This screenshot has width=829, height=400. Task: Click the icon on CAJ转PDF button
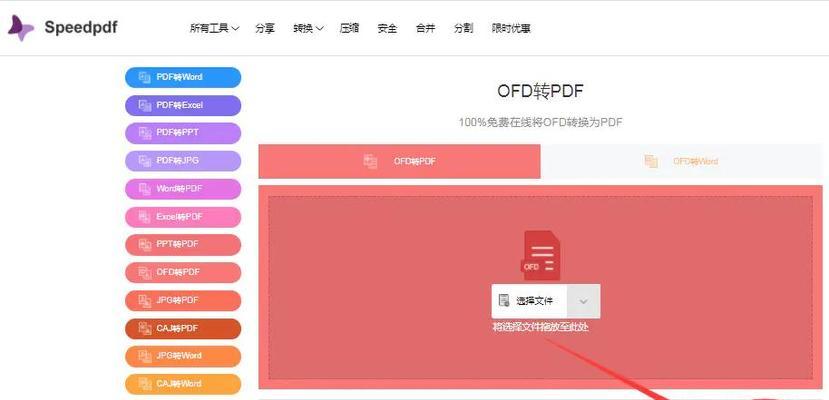click(x=144, y=328)
